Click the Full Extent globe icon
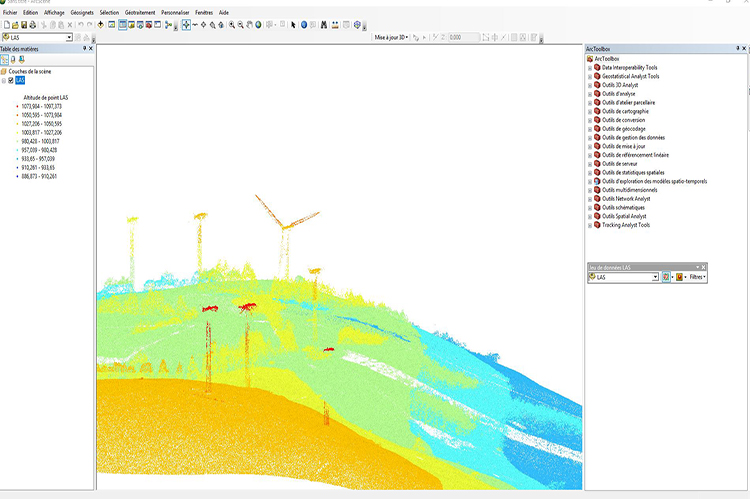 tap(259, 24)
